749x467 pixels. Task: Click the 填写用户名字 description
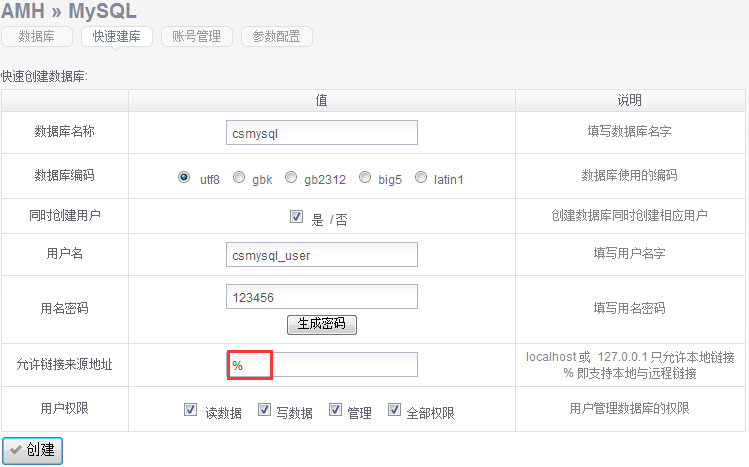tap(630, 253)
